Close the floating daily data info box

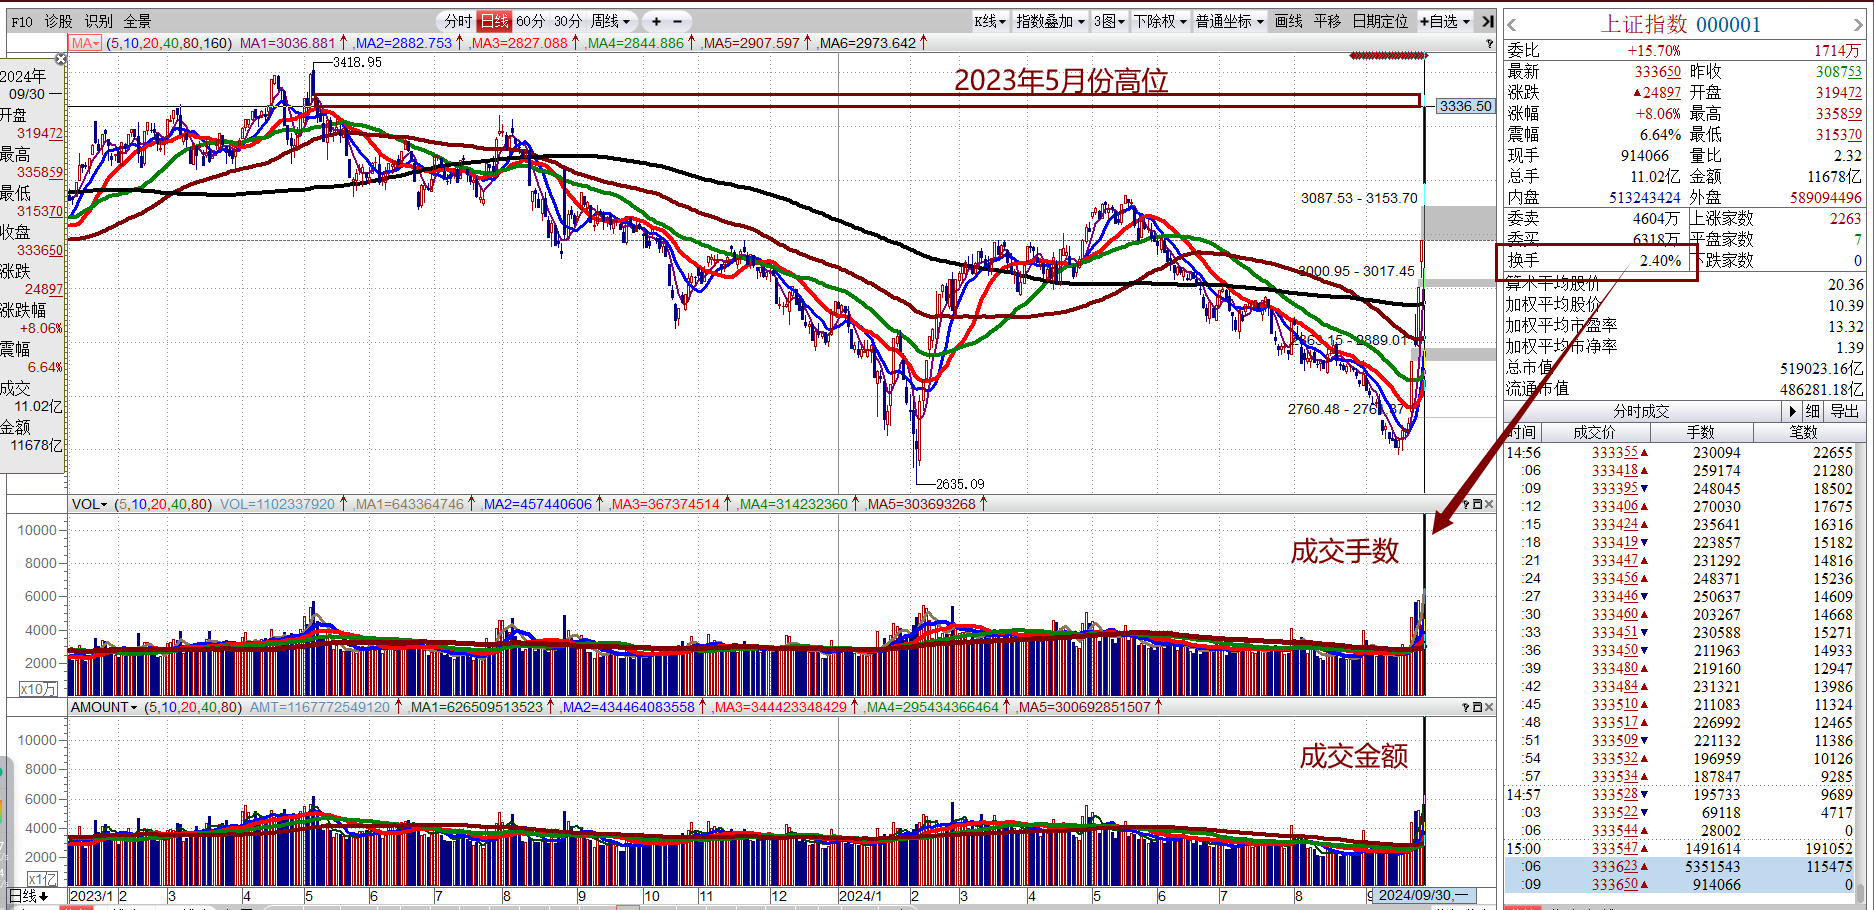(x=60, y=60)
